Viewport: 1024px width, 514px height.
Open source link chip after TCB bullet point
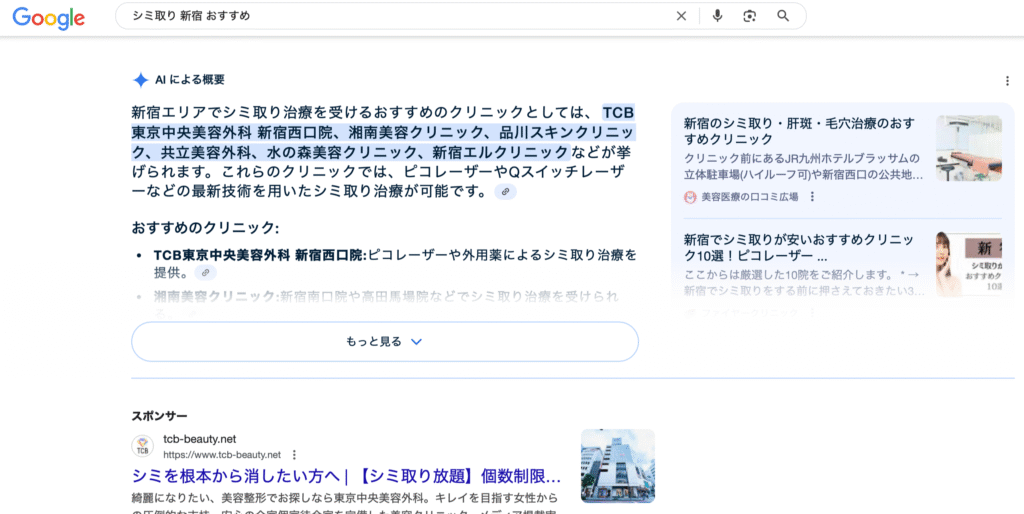point(205,272)
